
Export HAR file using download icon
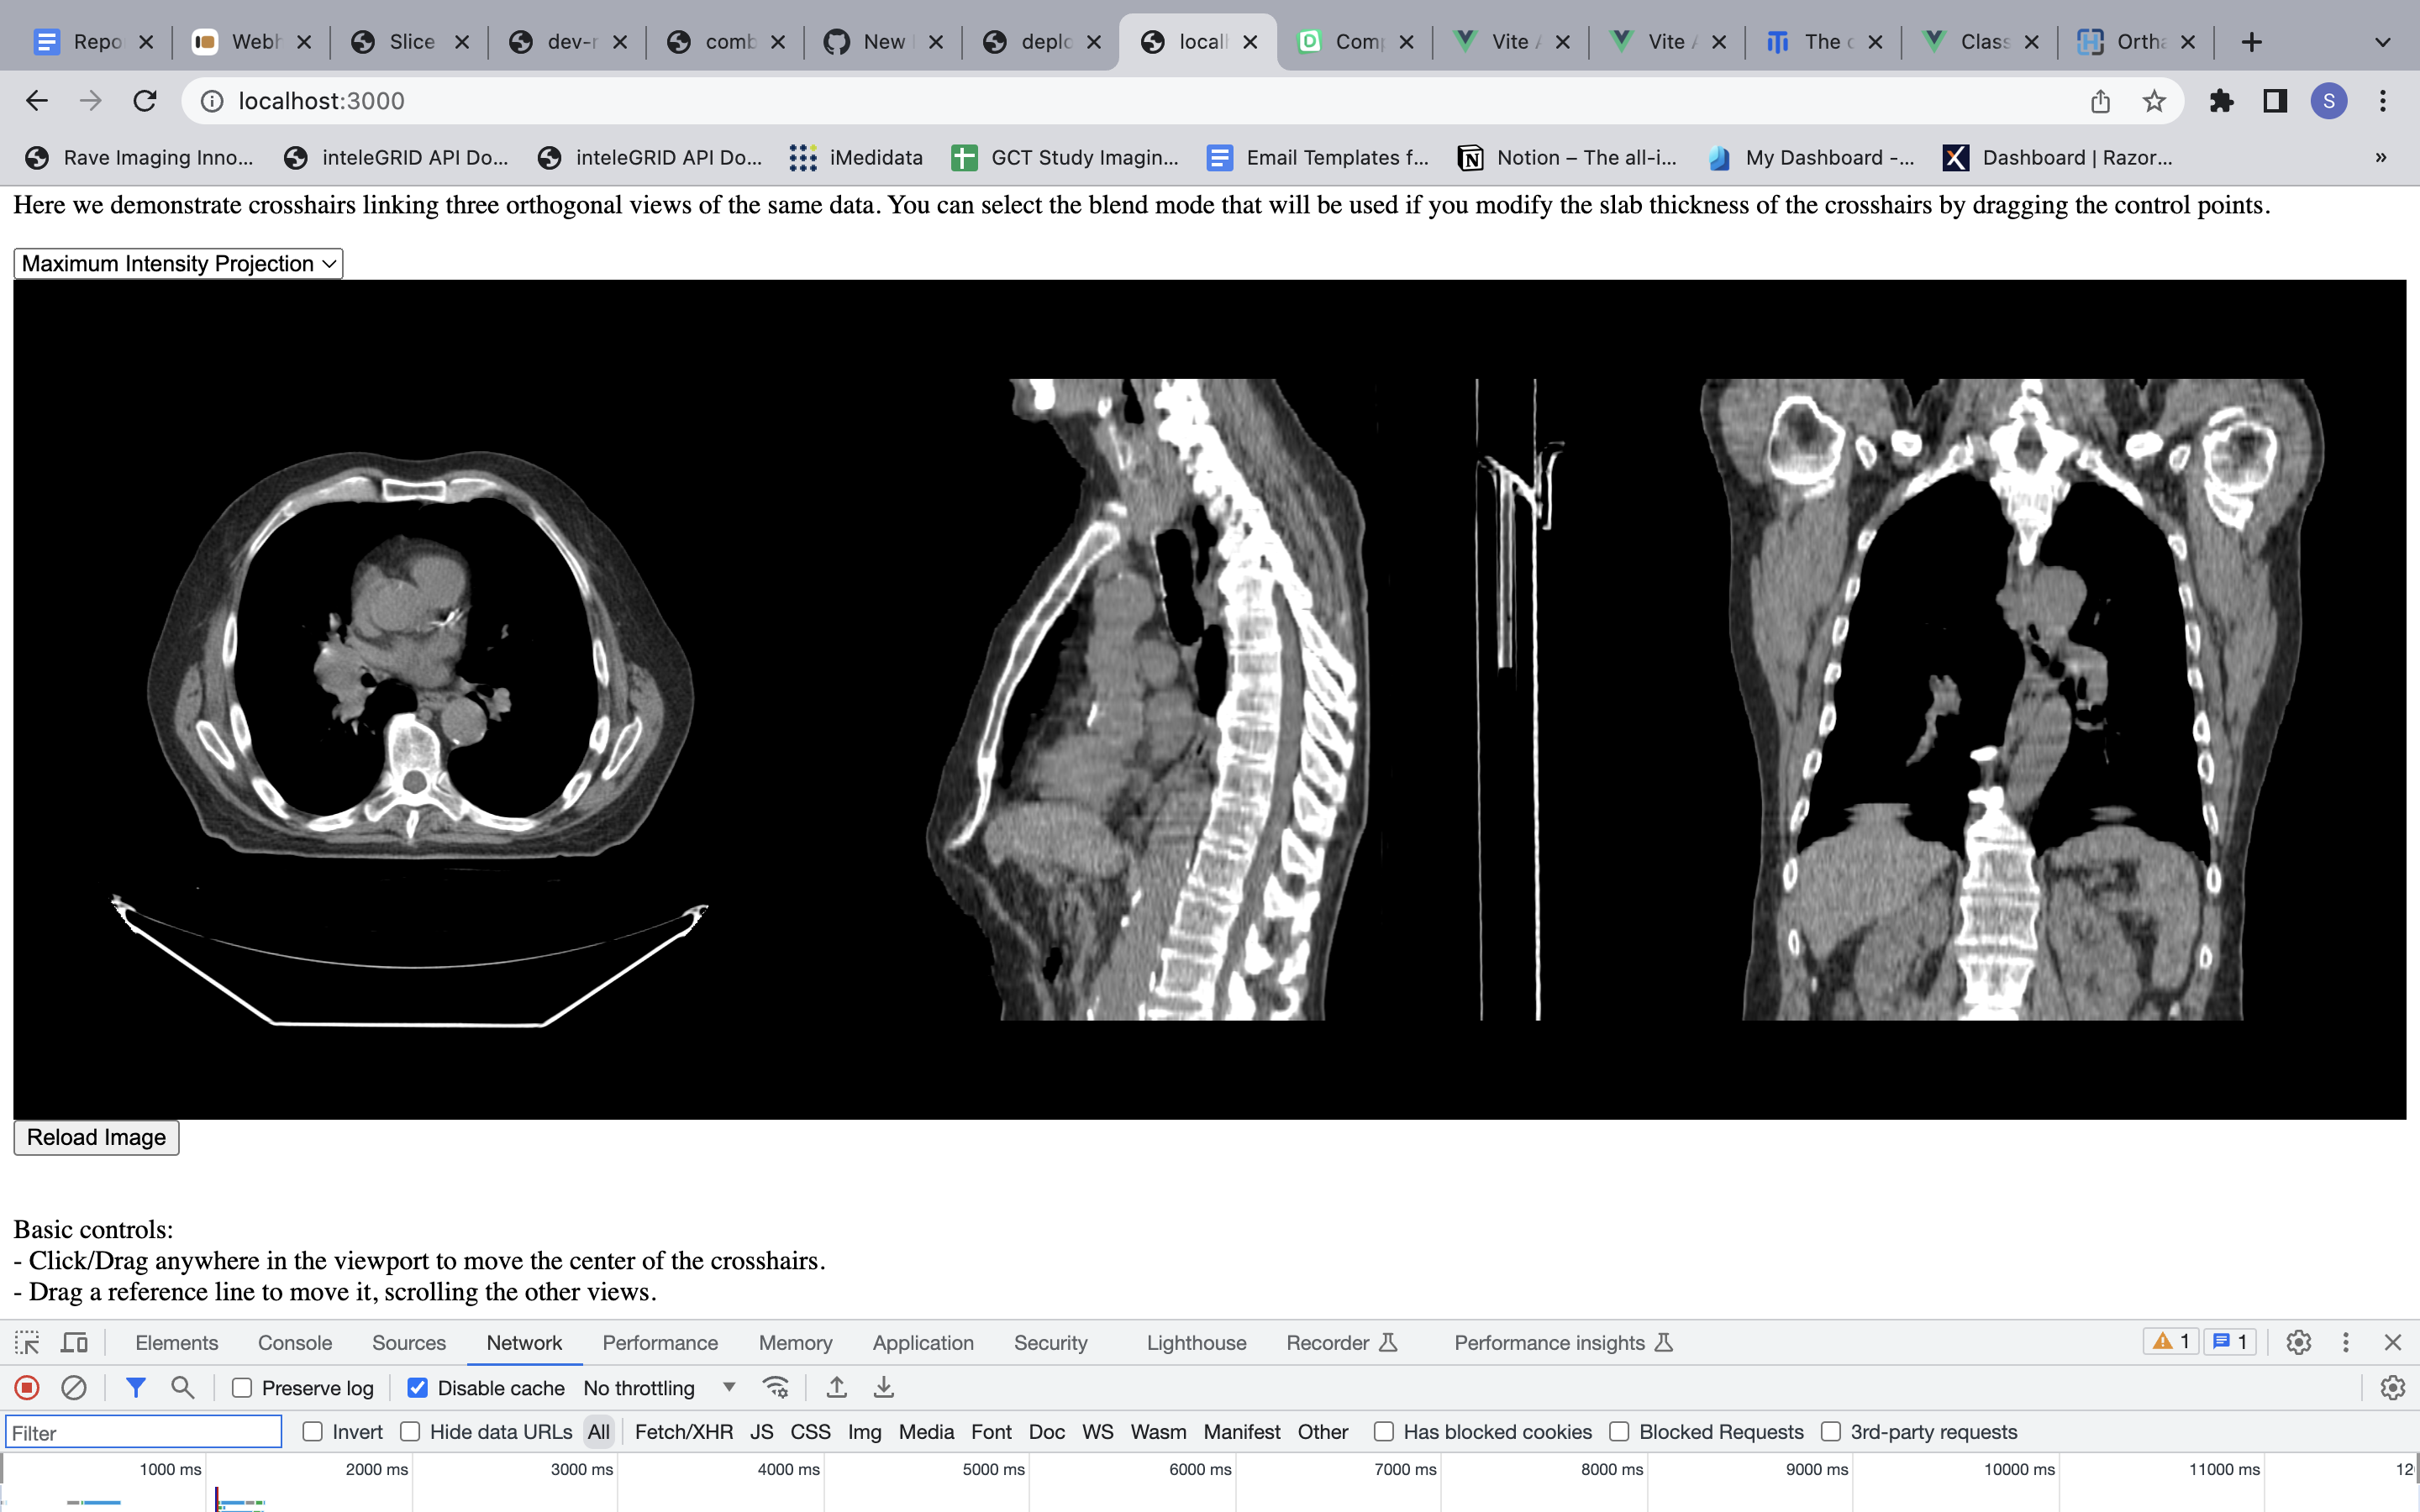(x=884, y=1387)
